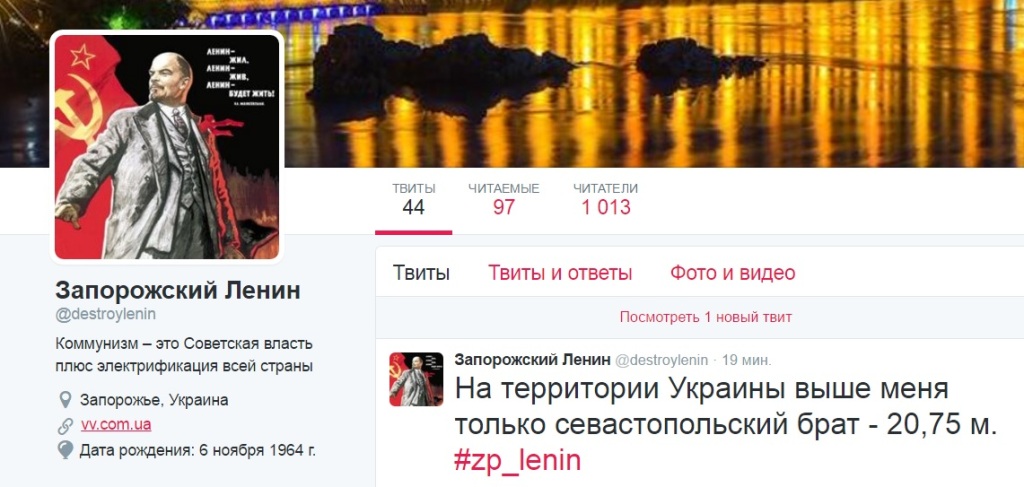1024x487 pixels.
Task: Open the ЧИТАТЕЛИ 1 013 followers list
Action: pos(605,200)
